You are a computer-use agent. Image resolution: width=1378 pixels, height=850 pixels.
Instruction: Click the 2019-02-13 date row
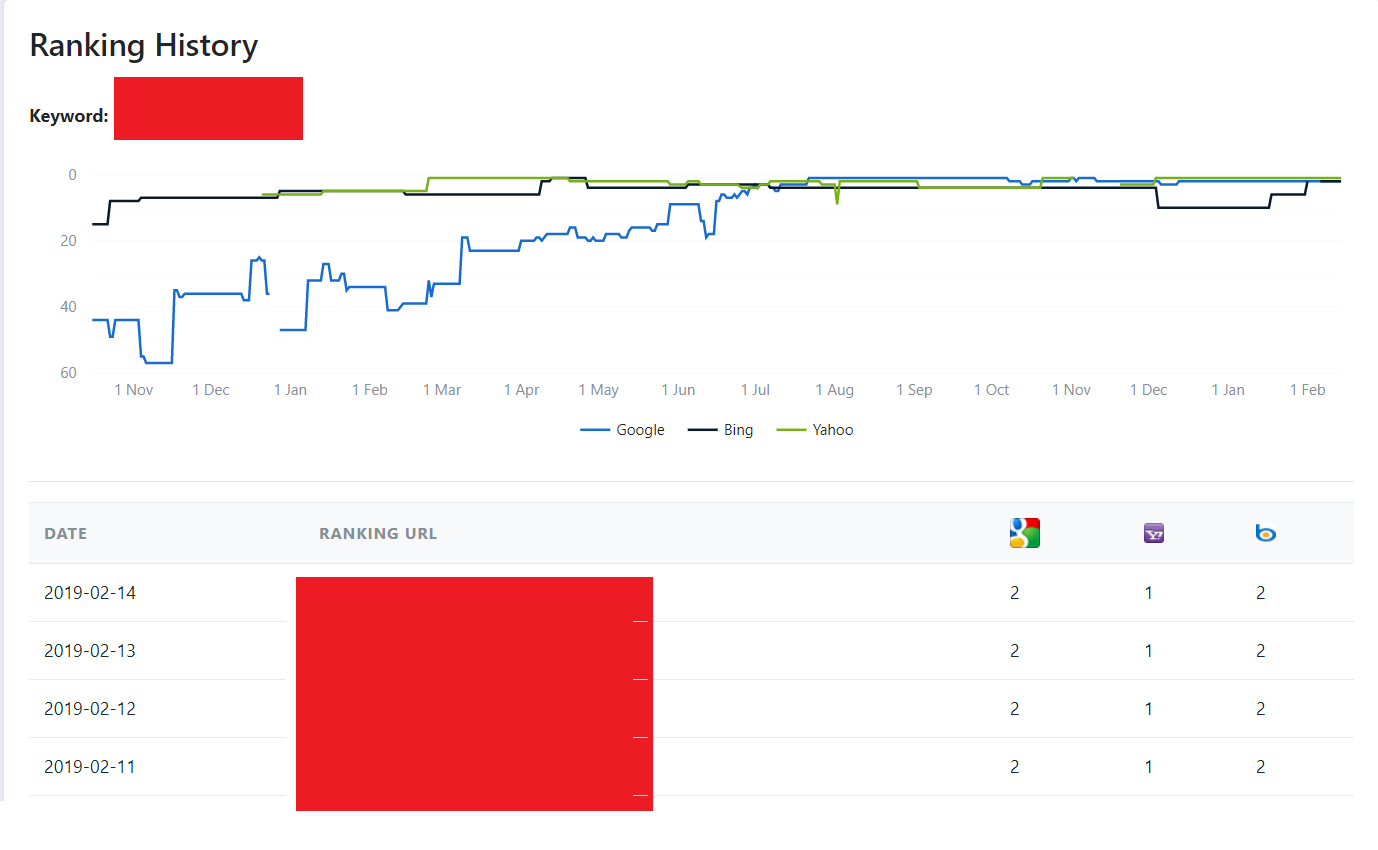(x=691, y=651)
